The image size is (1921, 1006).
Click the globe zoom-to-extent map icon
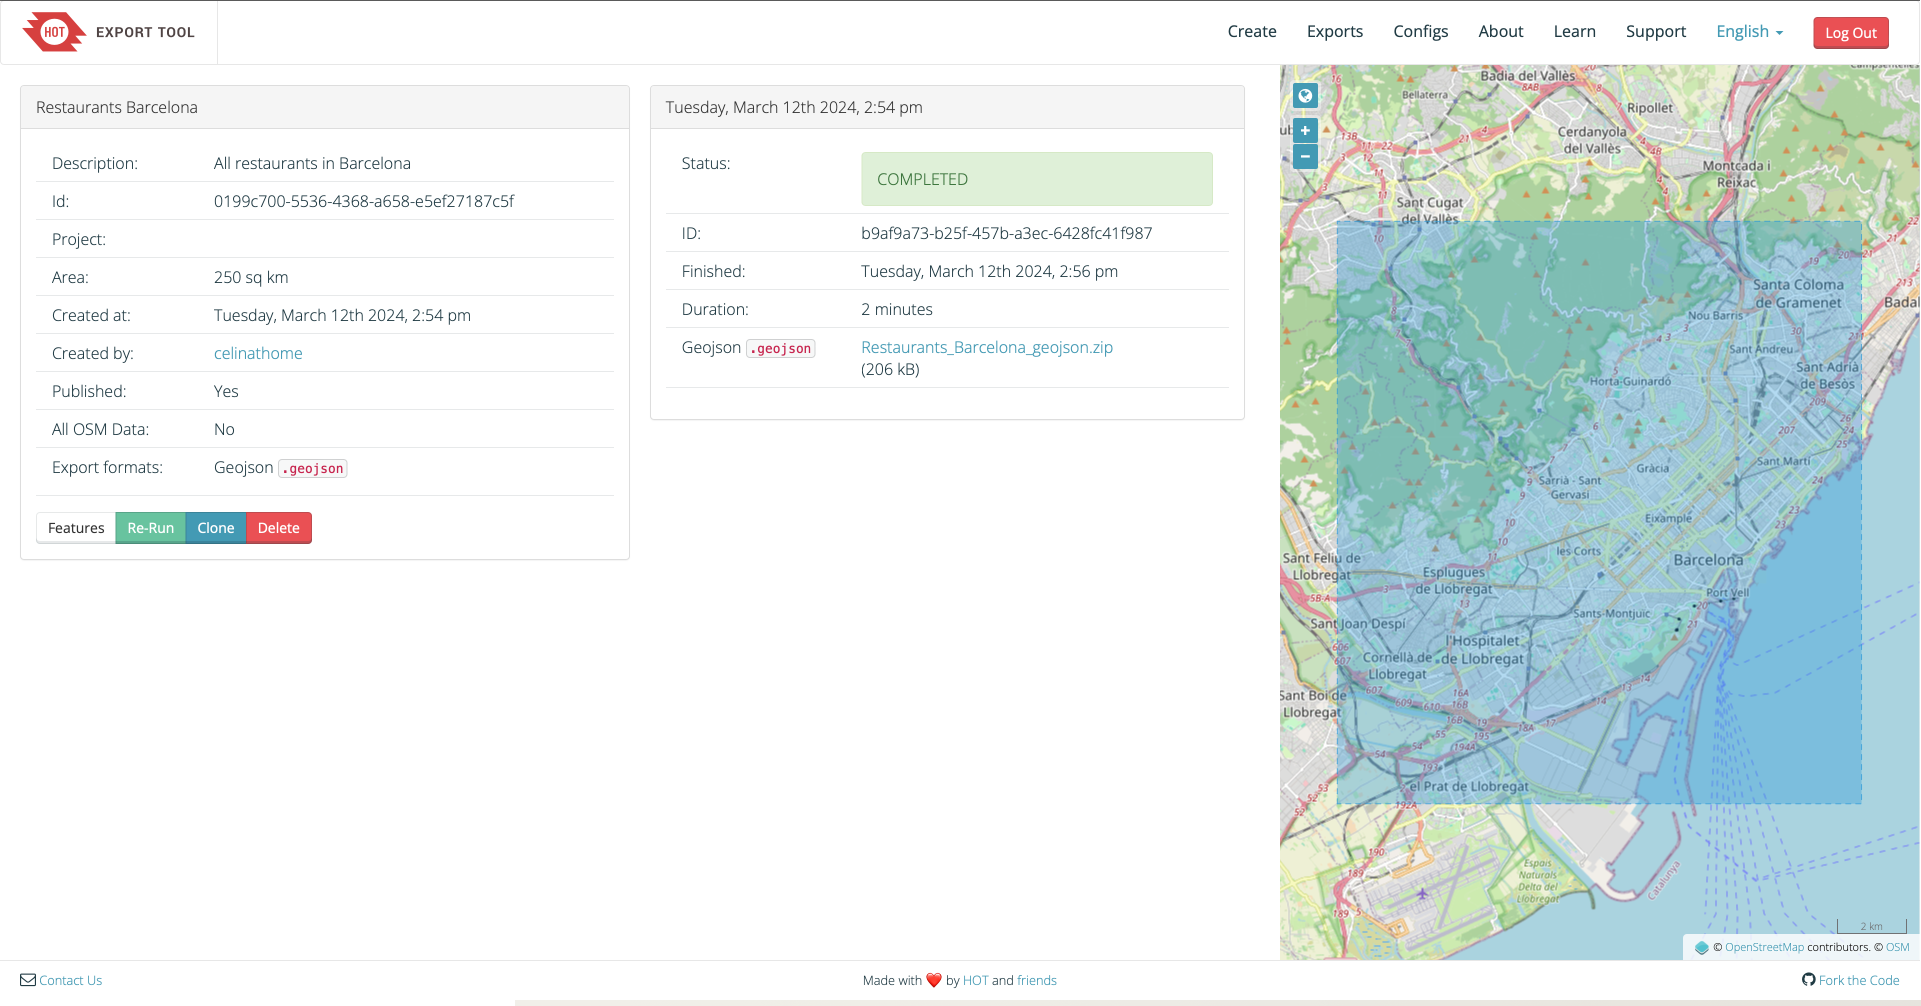1305,96
